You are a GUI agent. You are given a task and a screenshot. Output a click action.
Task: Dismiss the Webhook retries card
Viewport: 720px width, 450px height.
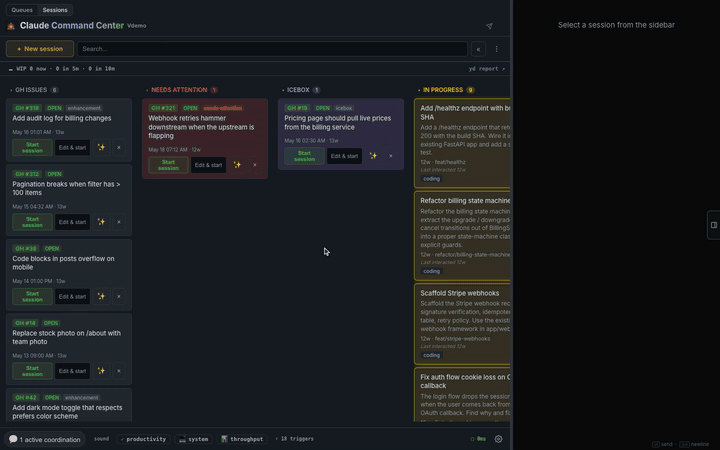click(x=255, y=165)
